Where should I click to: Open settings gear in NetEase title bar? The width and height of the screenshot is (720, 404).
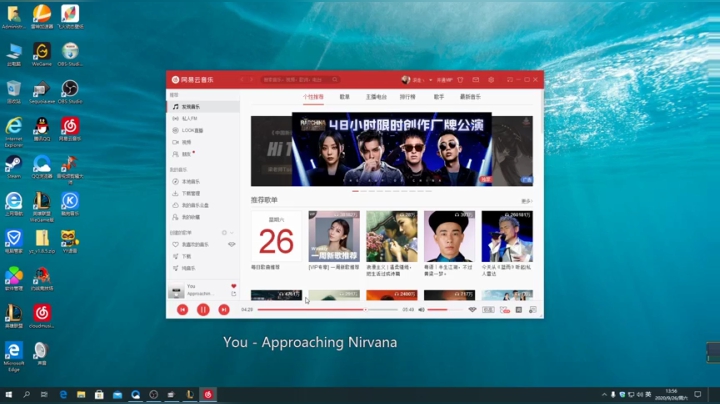tap(491, 80)
